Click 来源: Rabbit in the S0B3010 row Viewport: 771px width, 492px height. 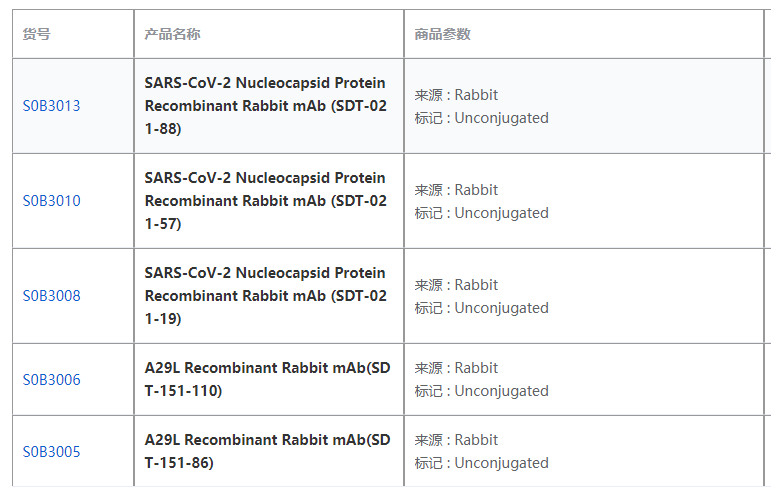(457, 190)
